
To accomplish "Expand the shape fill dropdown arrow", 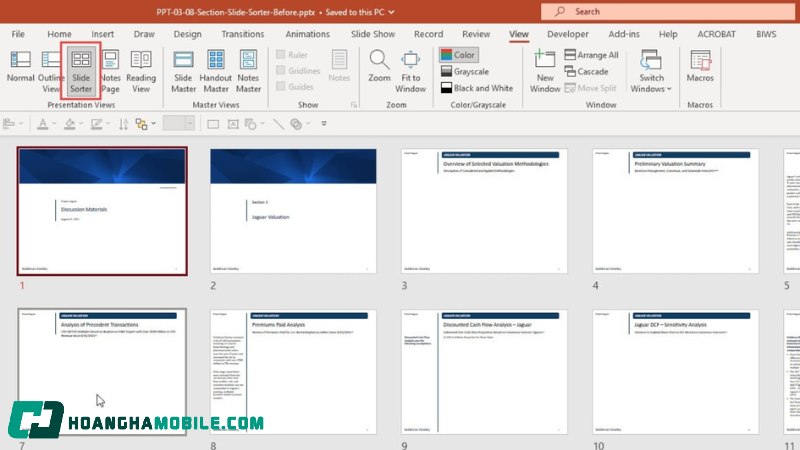I will tap(81, 123).
